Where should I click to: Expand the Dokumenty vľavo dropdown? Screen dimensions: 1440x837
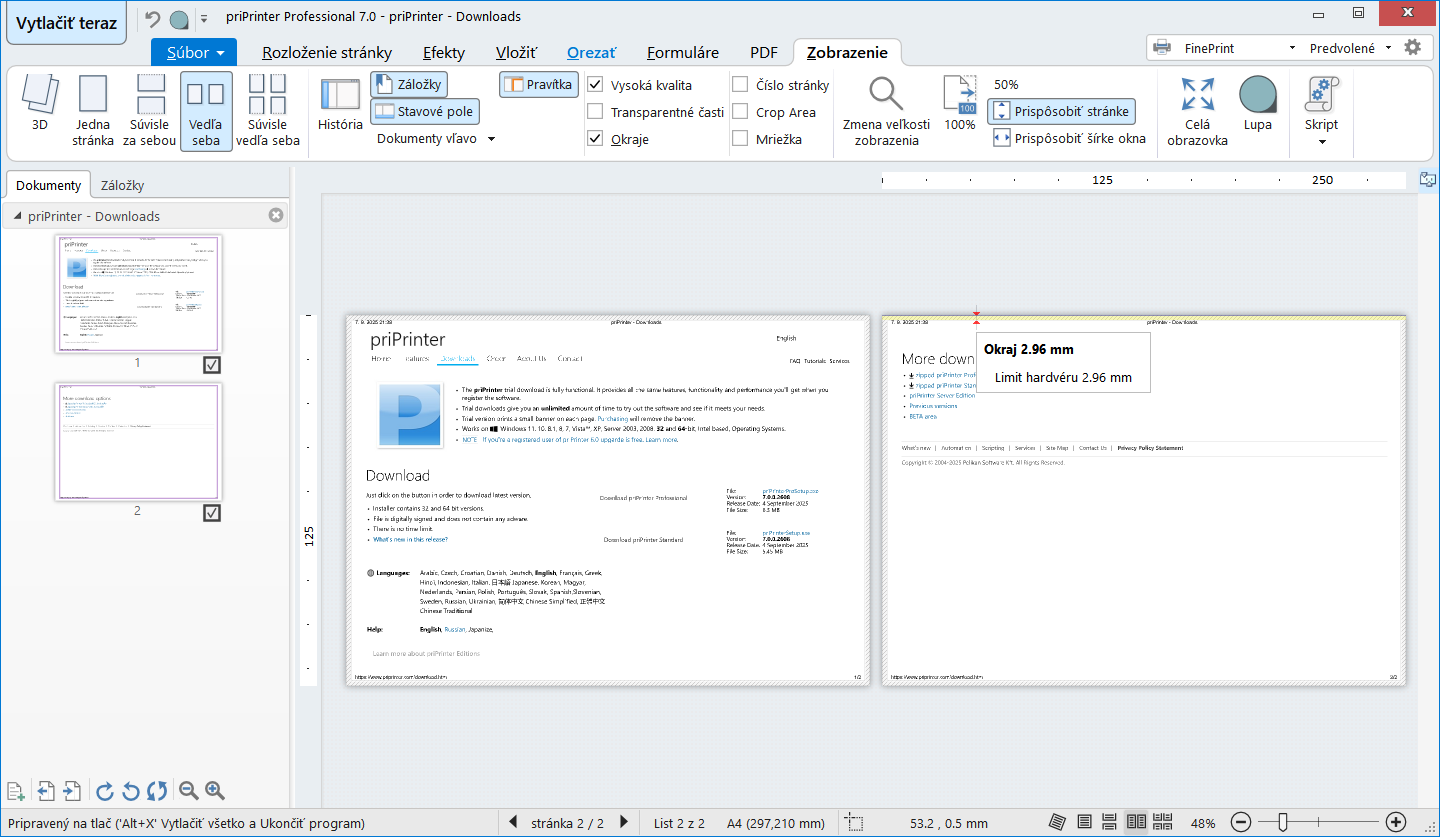(491, 139)
